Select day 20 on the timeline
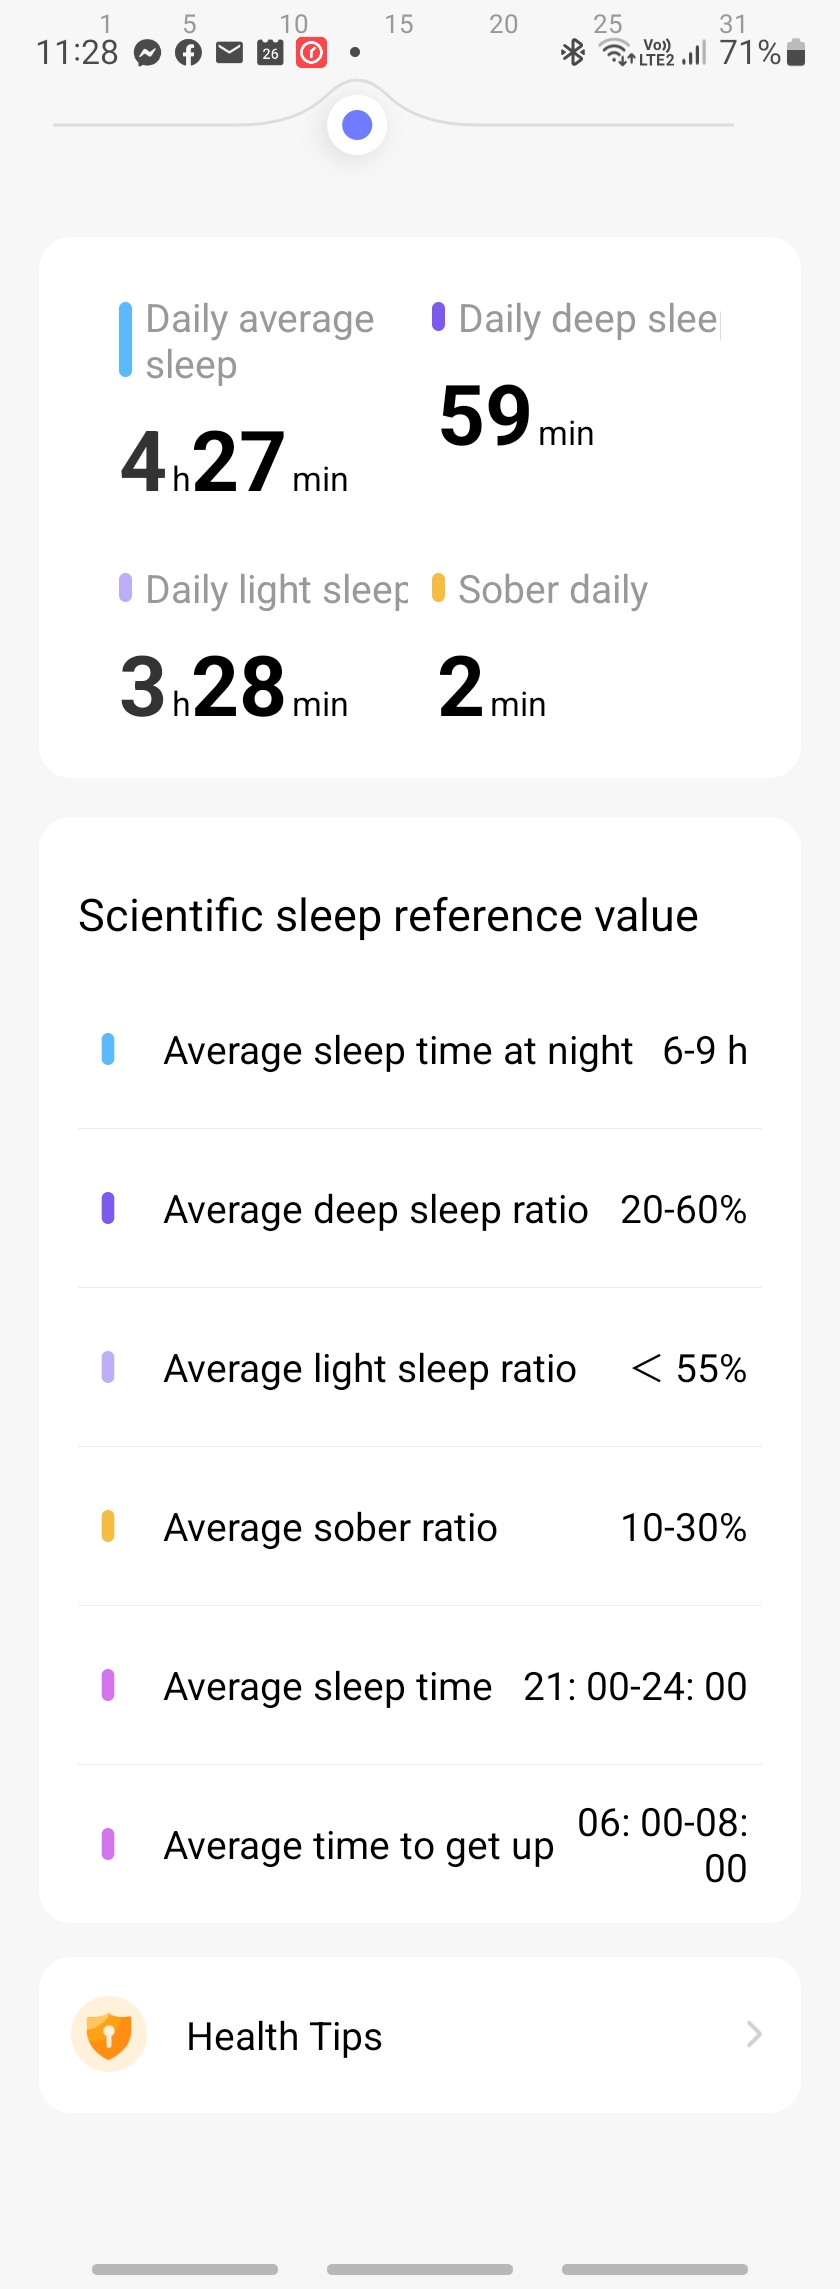This screenshot has height=2289, width=840. tap(504, 24)
